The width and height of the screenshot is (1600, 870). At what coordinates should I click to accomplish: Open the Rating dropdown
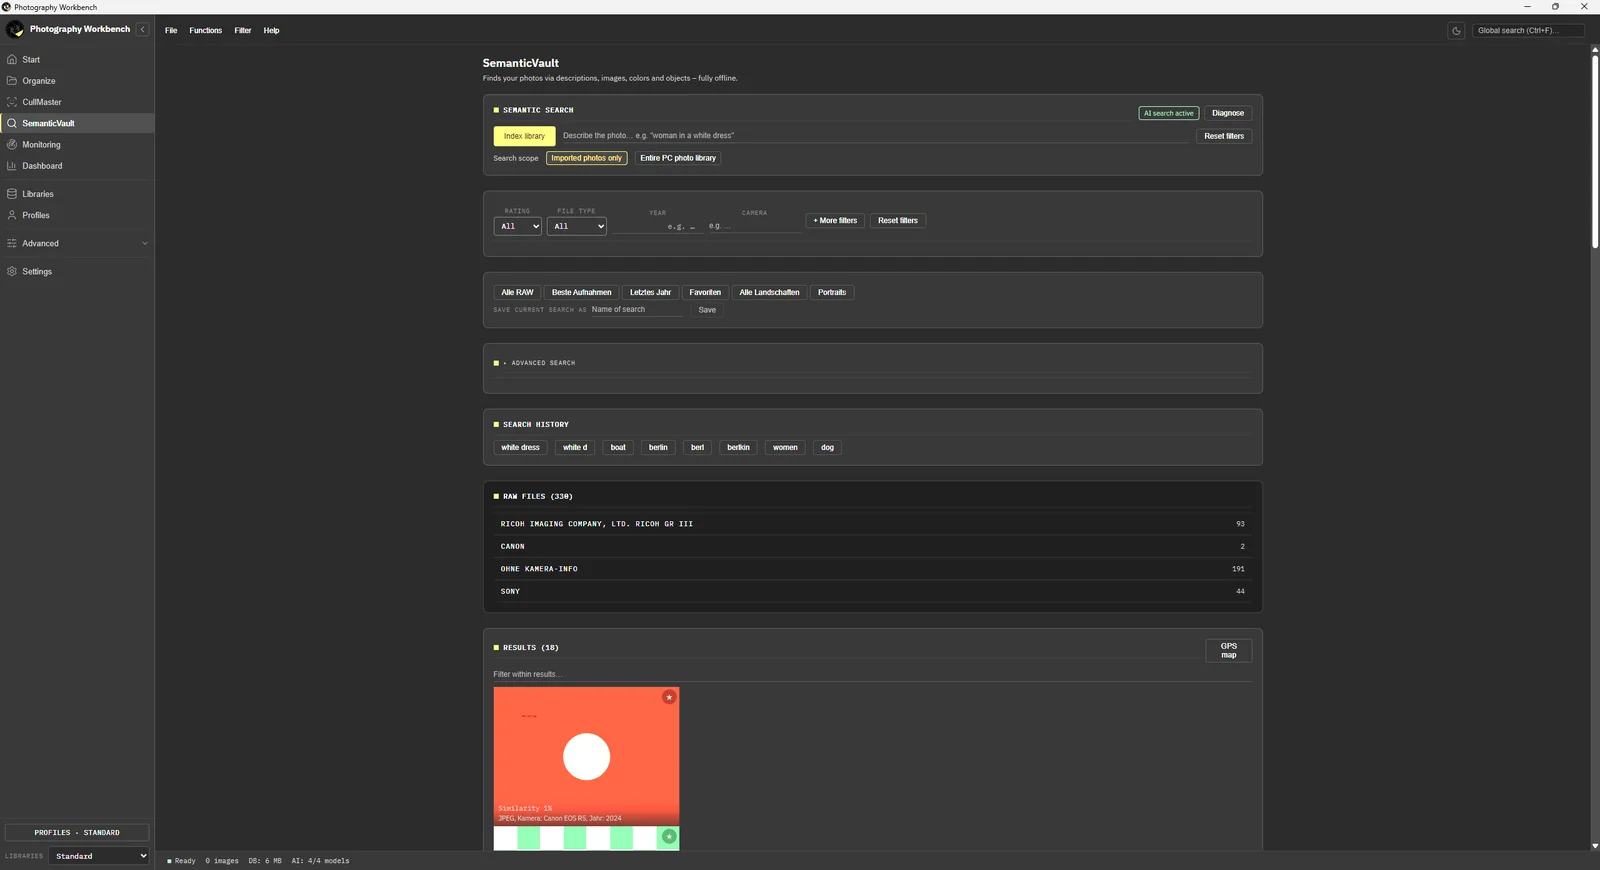517,226
